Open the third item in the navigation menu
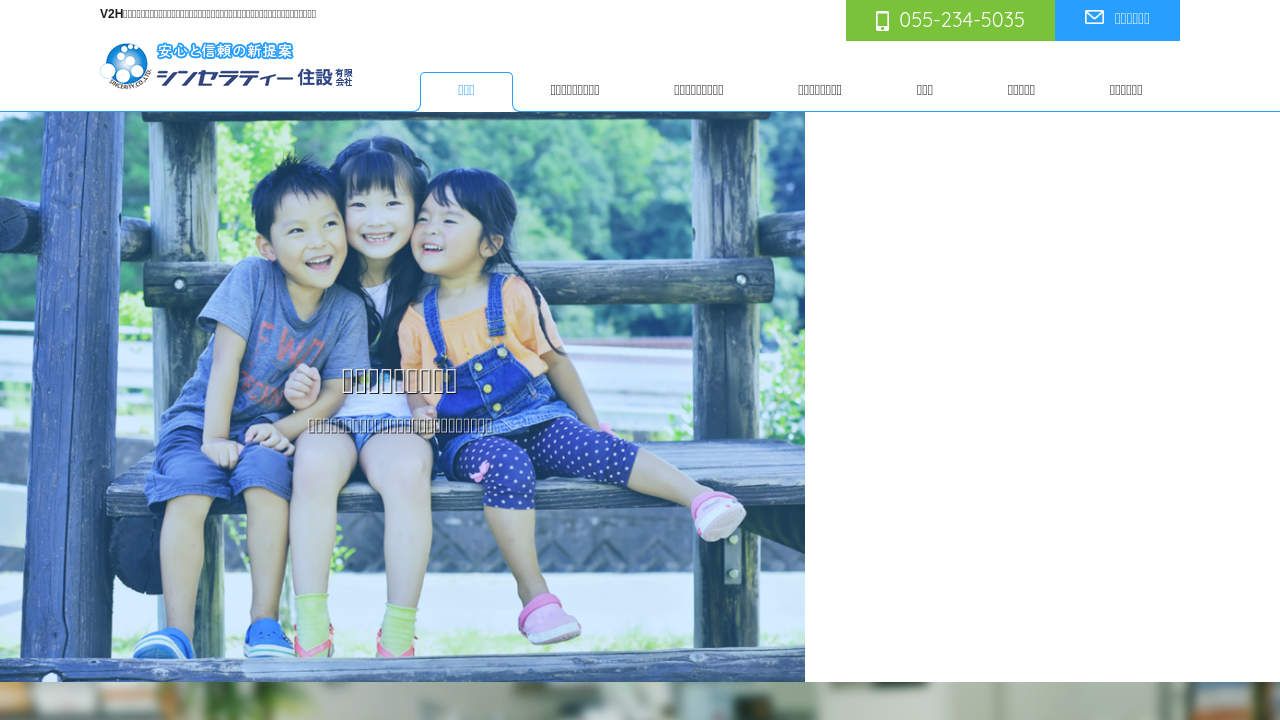Screen dimensions: 1280x720 pyautogui.click(x=699, y=91)
